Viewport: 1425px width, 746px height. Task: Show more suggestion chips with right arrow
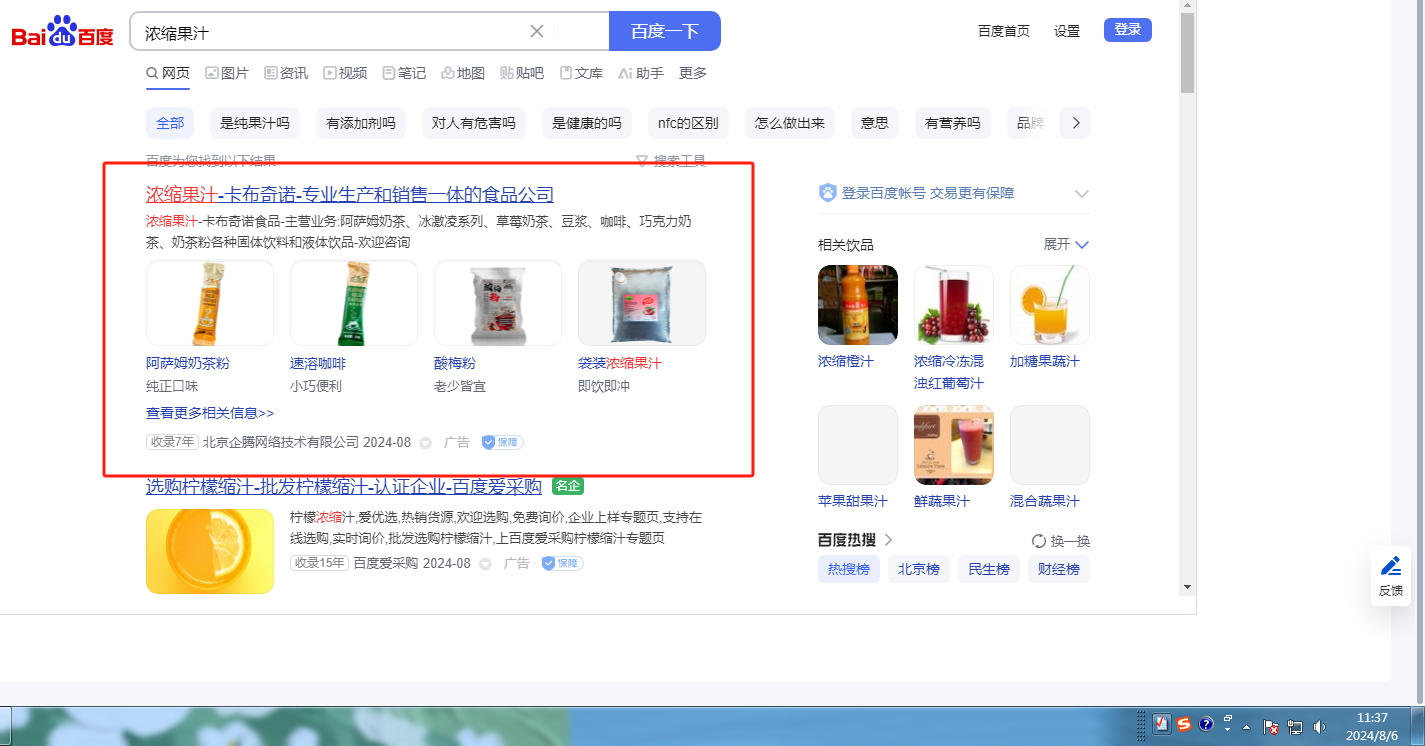1076,123
